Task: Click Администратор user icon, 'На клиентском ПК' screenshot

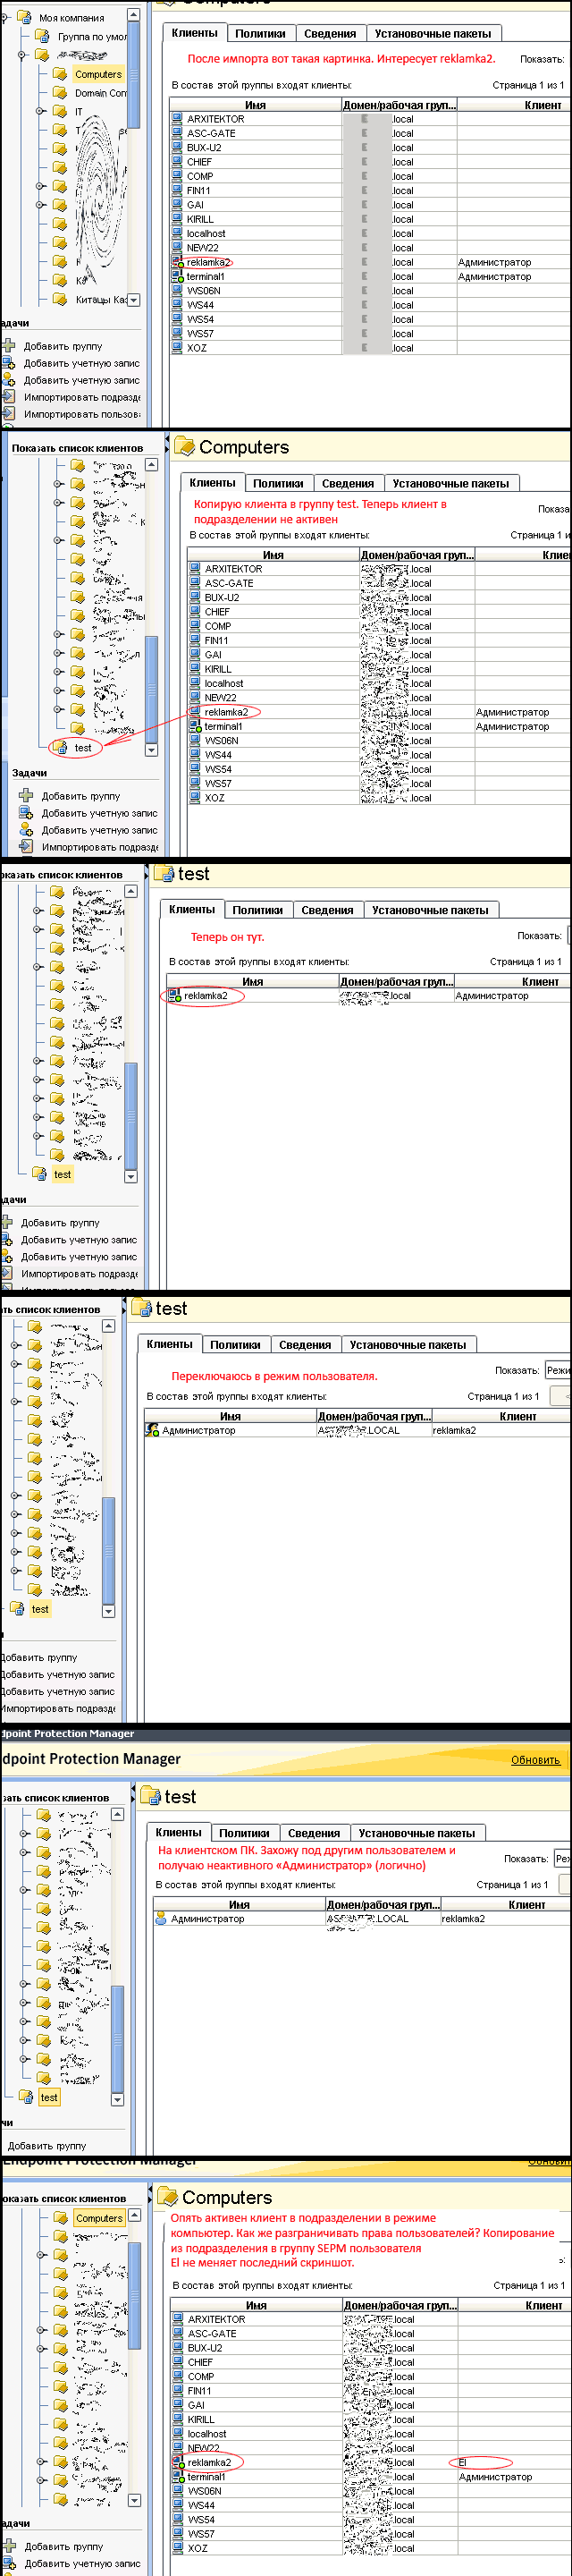Action: (x=161, y=1919)
